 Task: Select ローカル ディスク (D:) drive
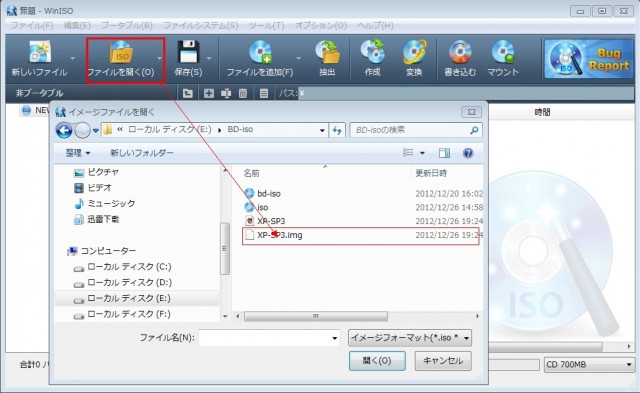click(x=122, y=282)
